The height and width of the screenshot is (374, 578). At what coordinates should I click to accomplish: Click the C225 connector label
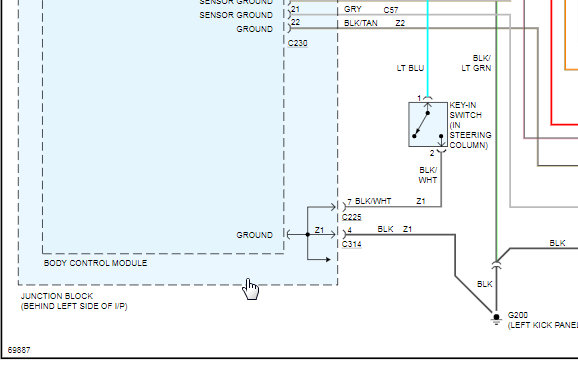pyautogui.click(x=351, y=217)
